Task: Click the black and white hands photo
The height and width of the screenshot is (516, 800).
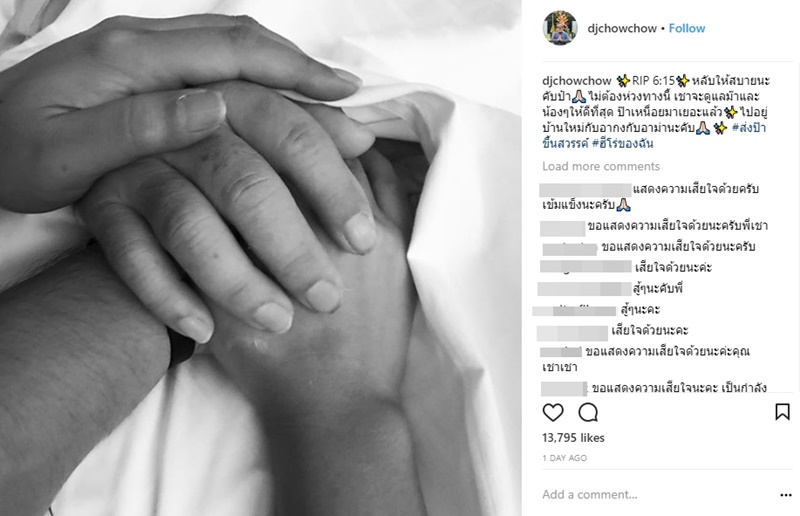Action: (261, 258)
